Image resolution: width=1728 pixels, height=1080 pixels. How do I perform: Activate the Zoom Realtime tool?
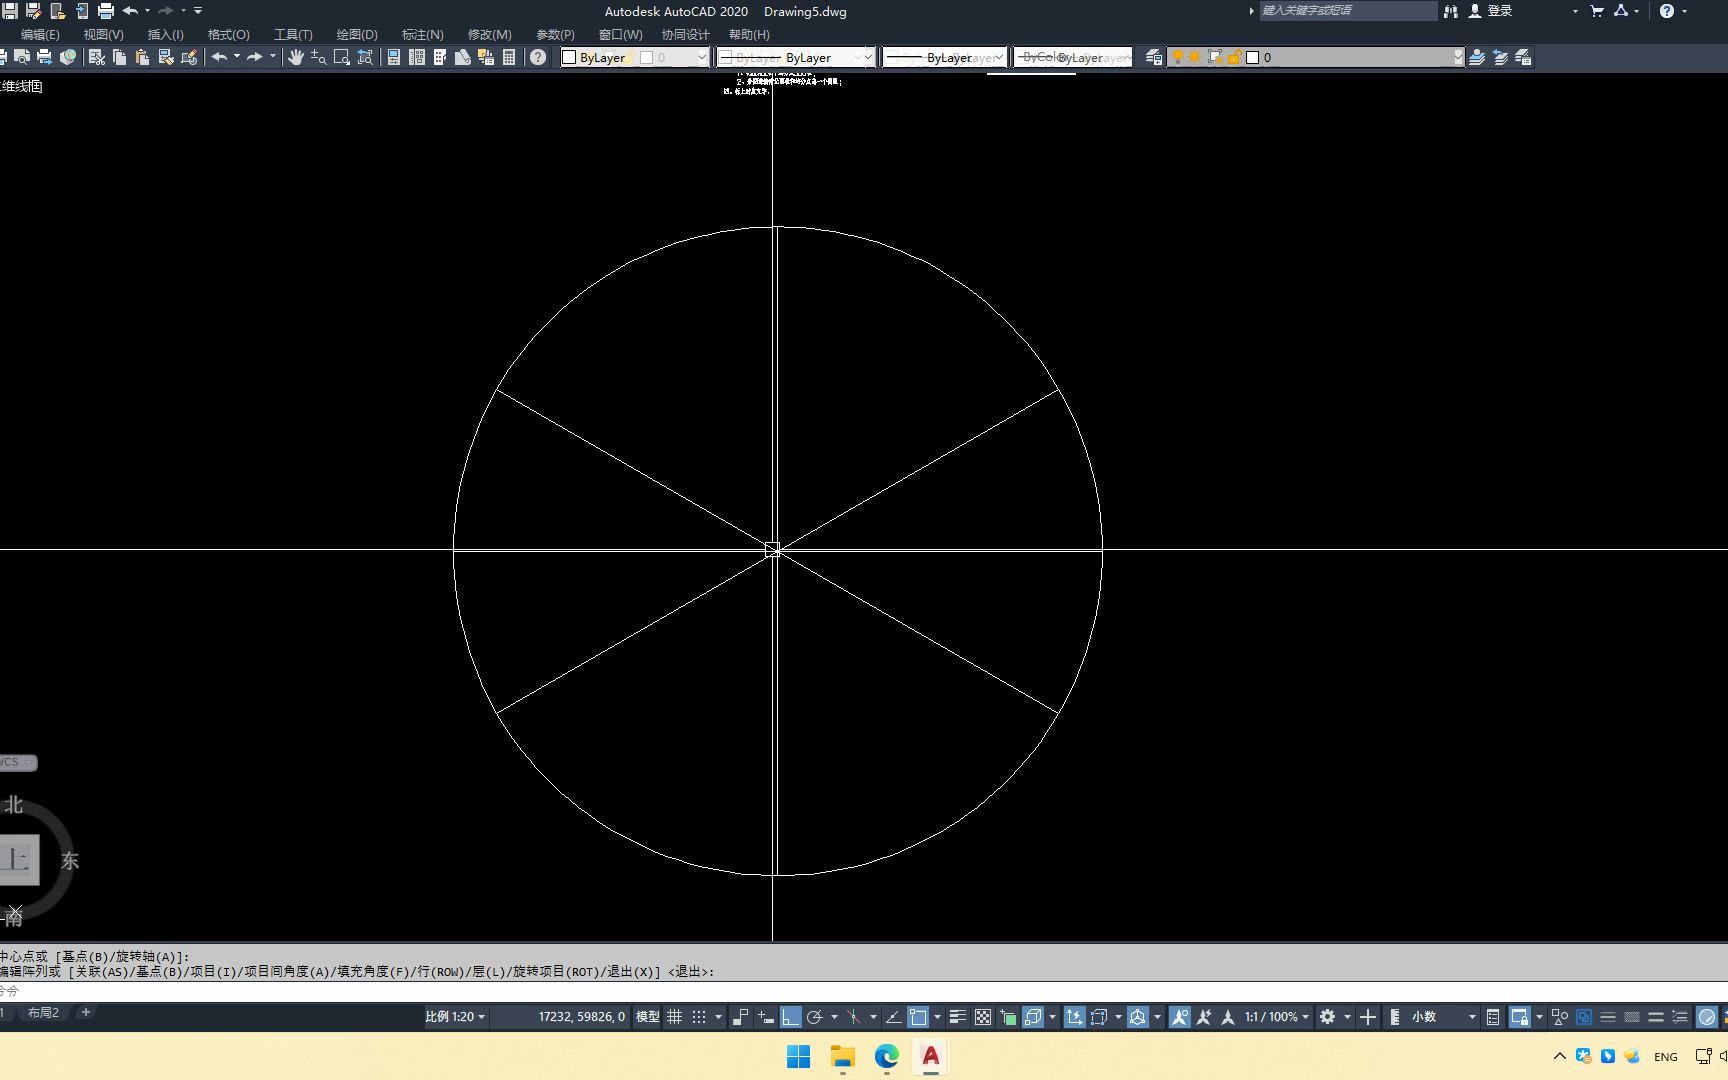point(319,57)
